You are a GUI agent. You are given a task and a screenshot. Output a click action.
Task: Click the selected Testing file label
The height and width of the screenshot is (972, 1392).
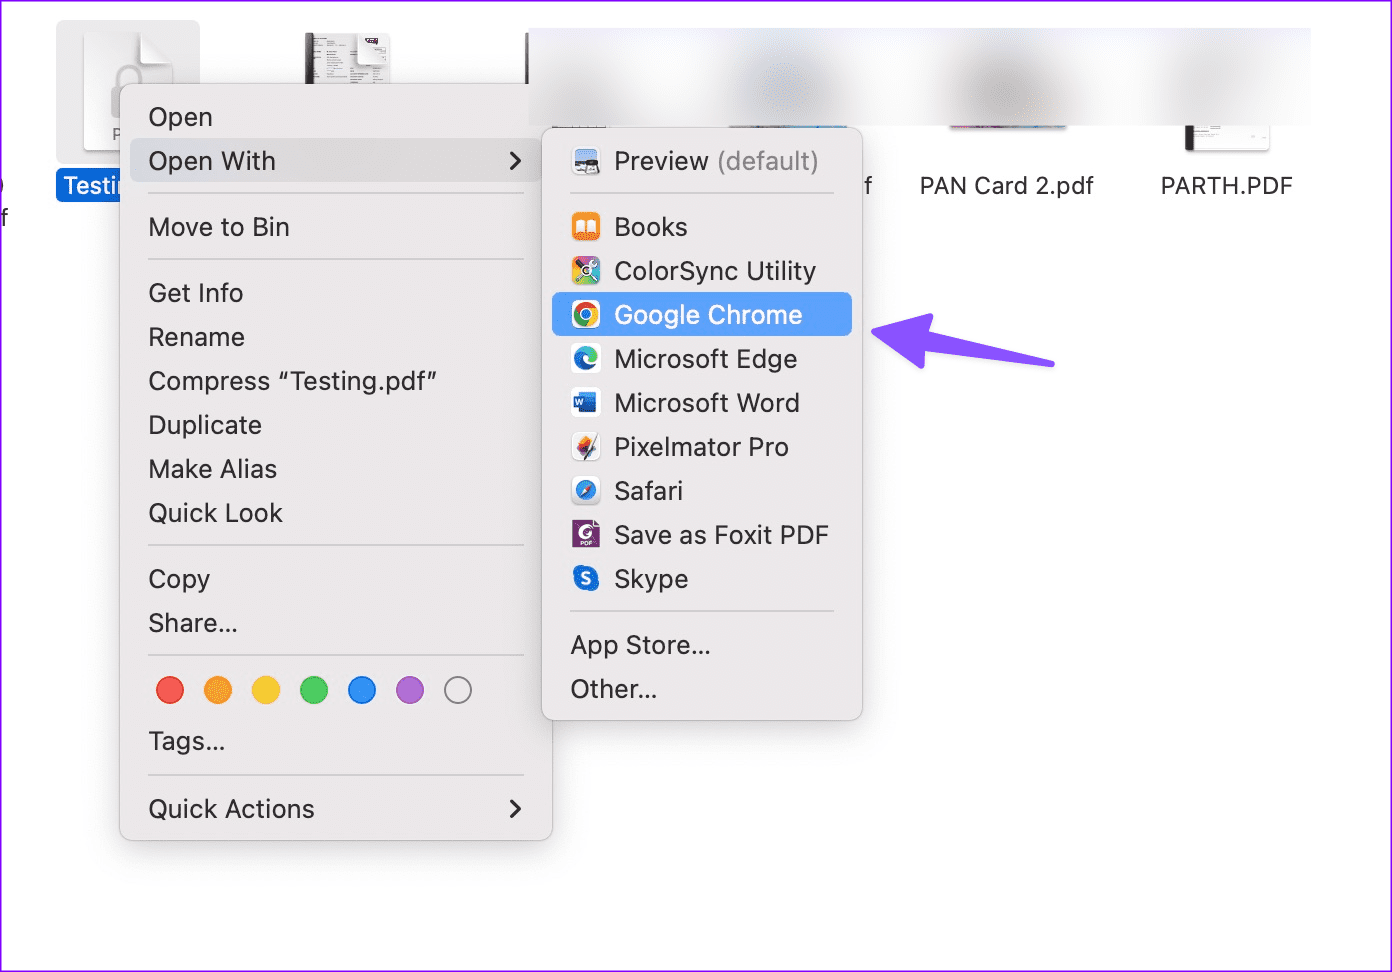[89, 186]
